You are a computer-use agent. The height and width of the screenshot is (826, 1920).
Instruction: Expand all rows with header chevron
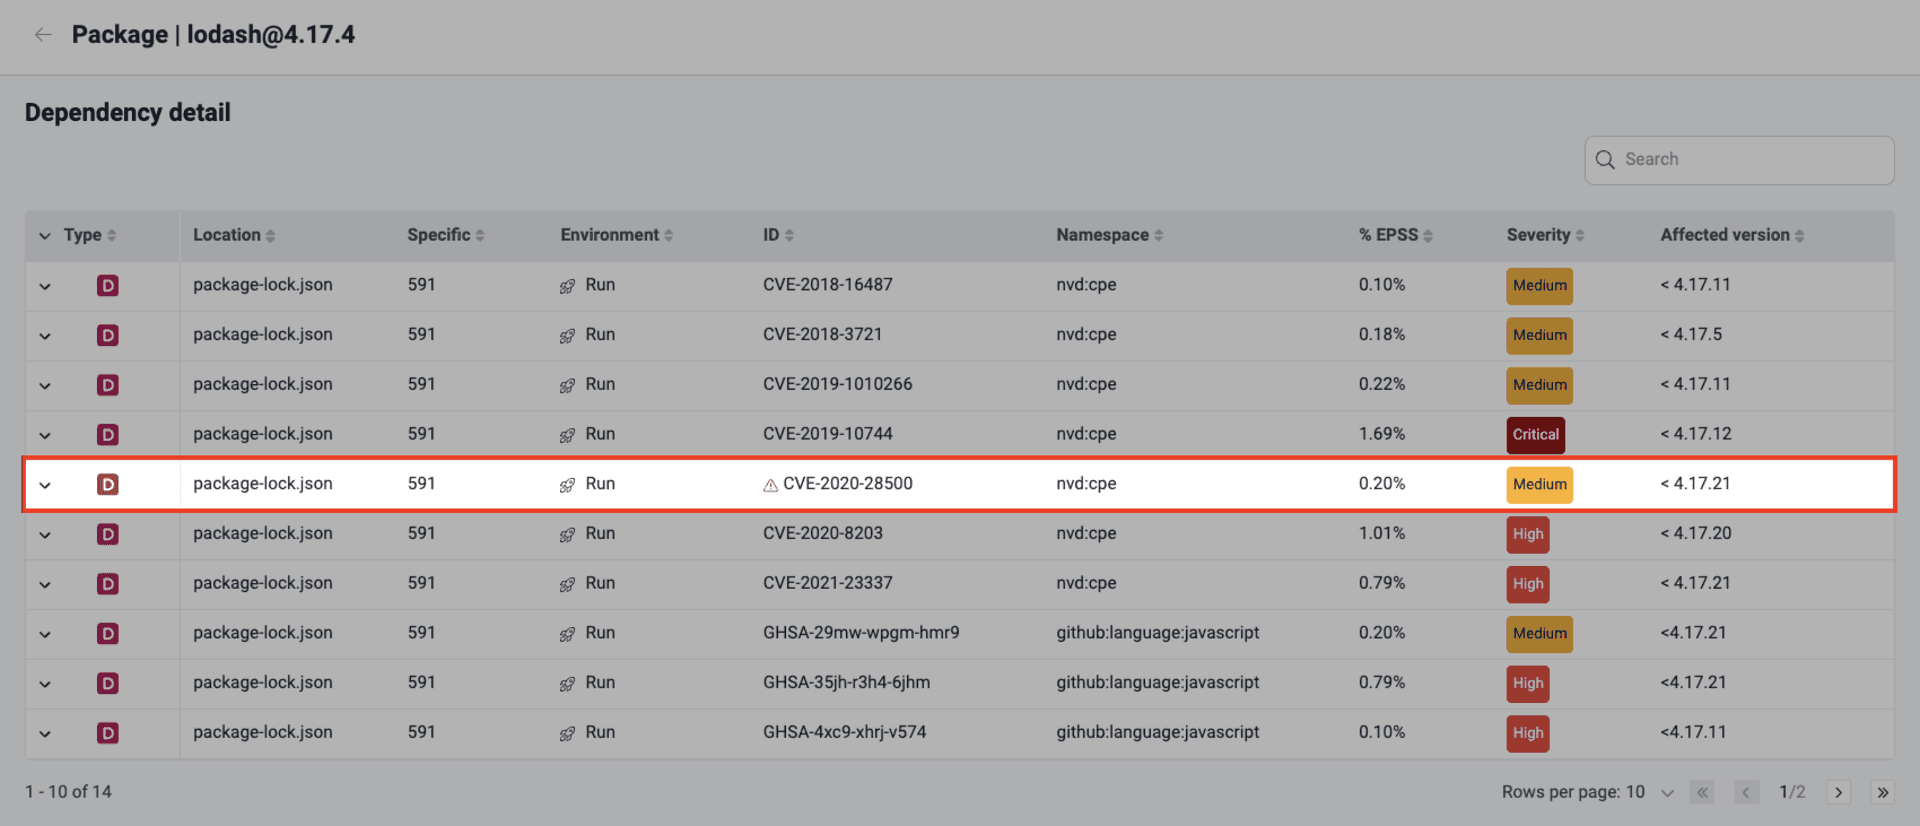click(45, 236)
